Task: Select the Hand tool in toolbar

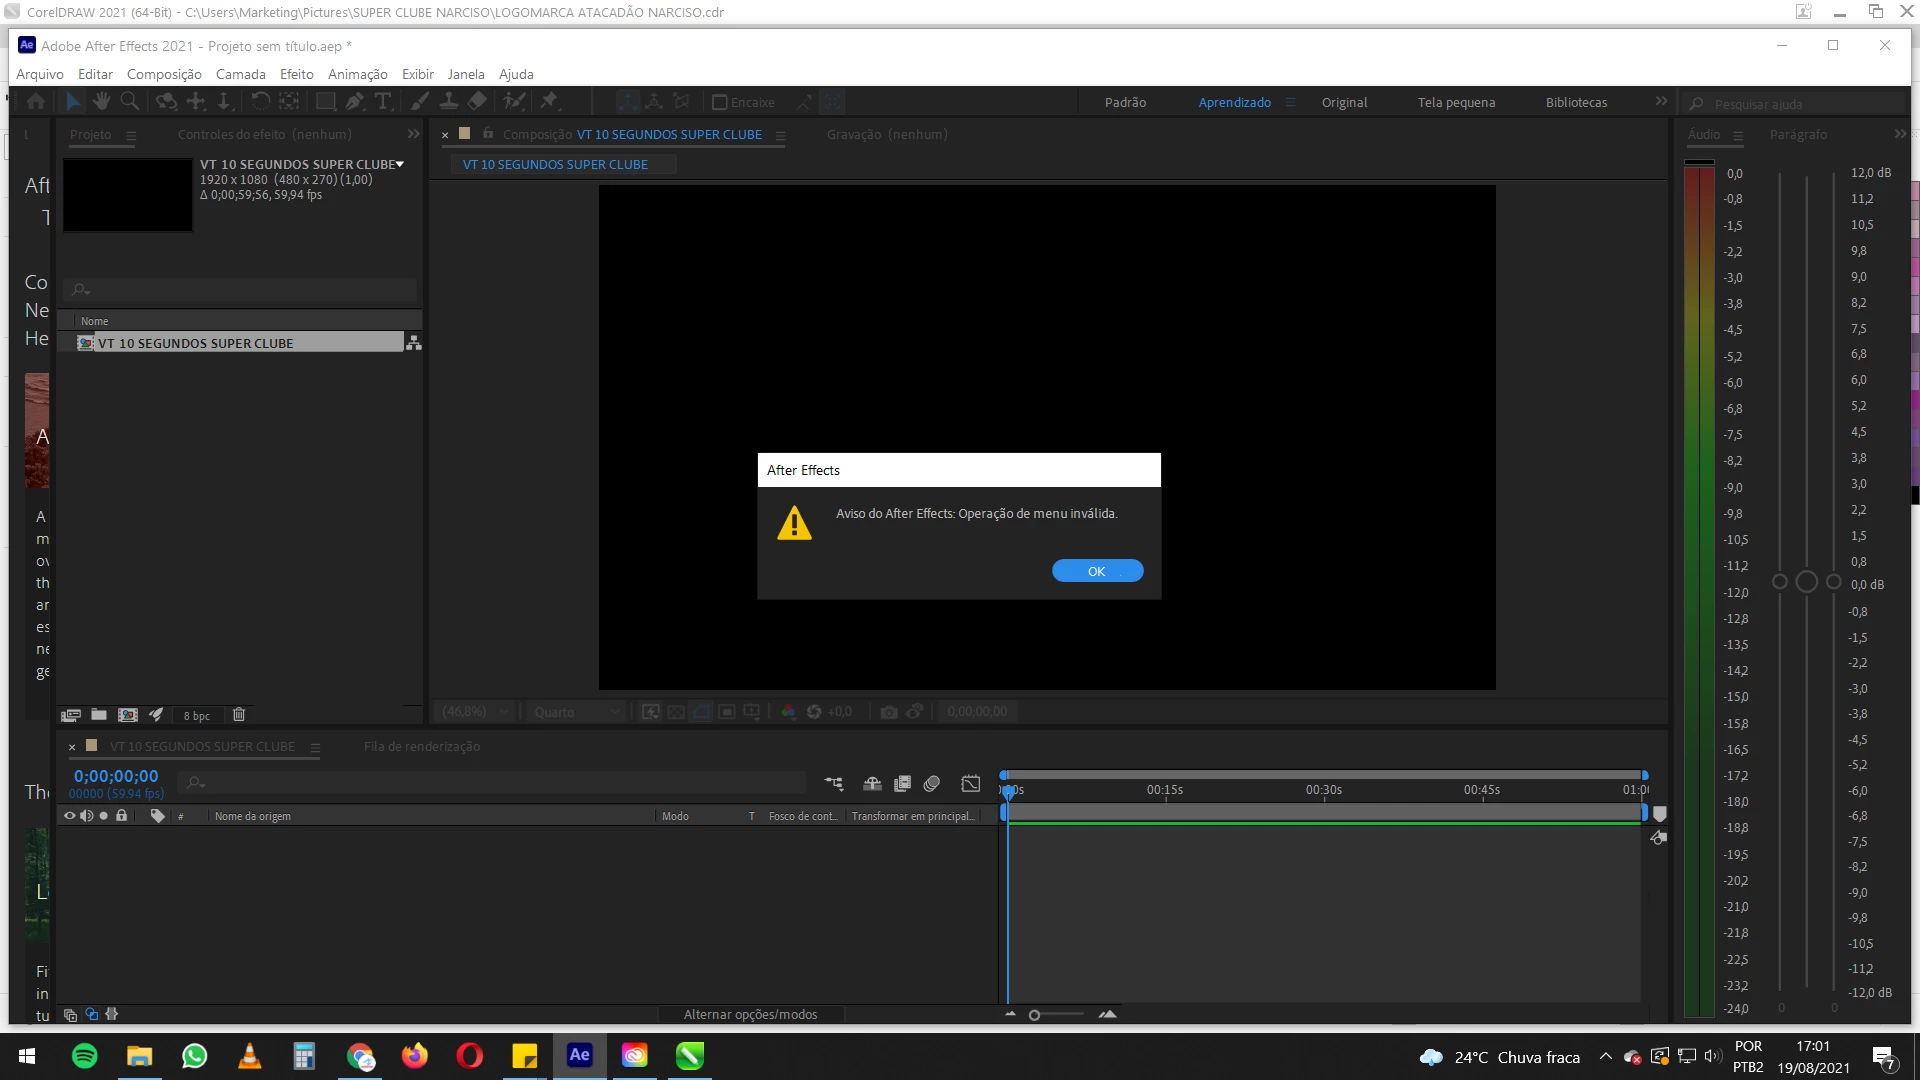Action: click(101, 102)
